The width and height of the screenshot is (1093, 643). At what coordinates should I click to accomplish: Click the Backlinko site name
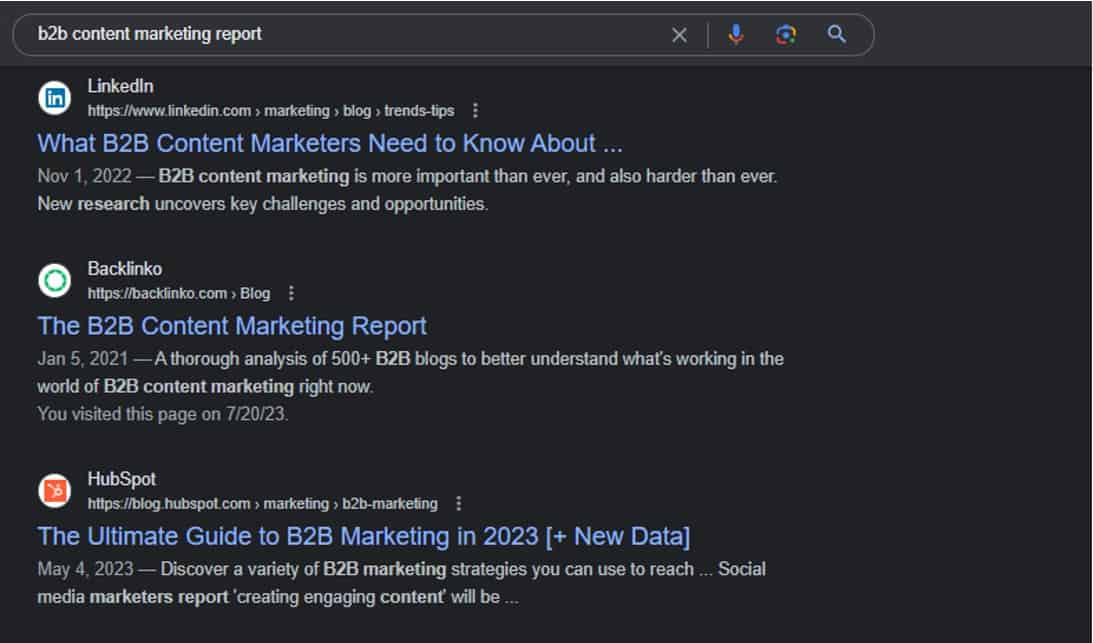point(125,268)
